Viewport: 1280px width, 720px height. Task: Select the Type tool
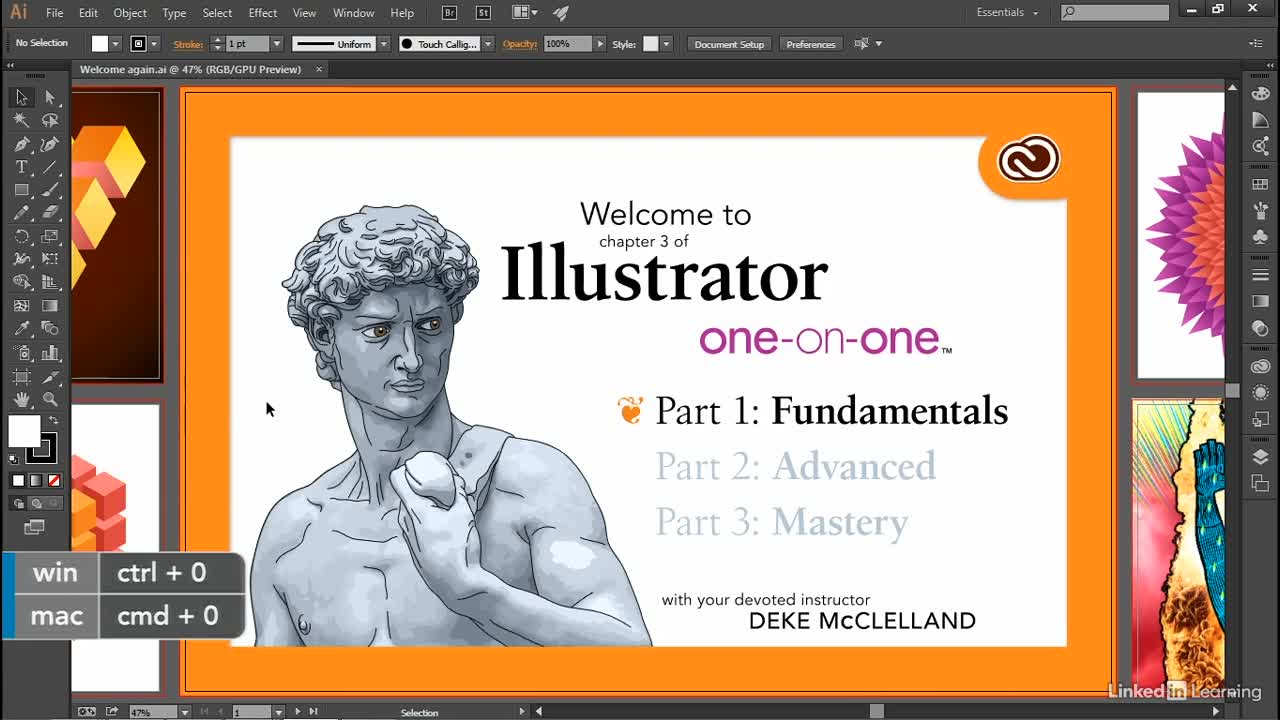tap(21, 167)
